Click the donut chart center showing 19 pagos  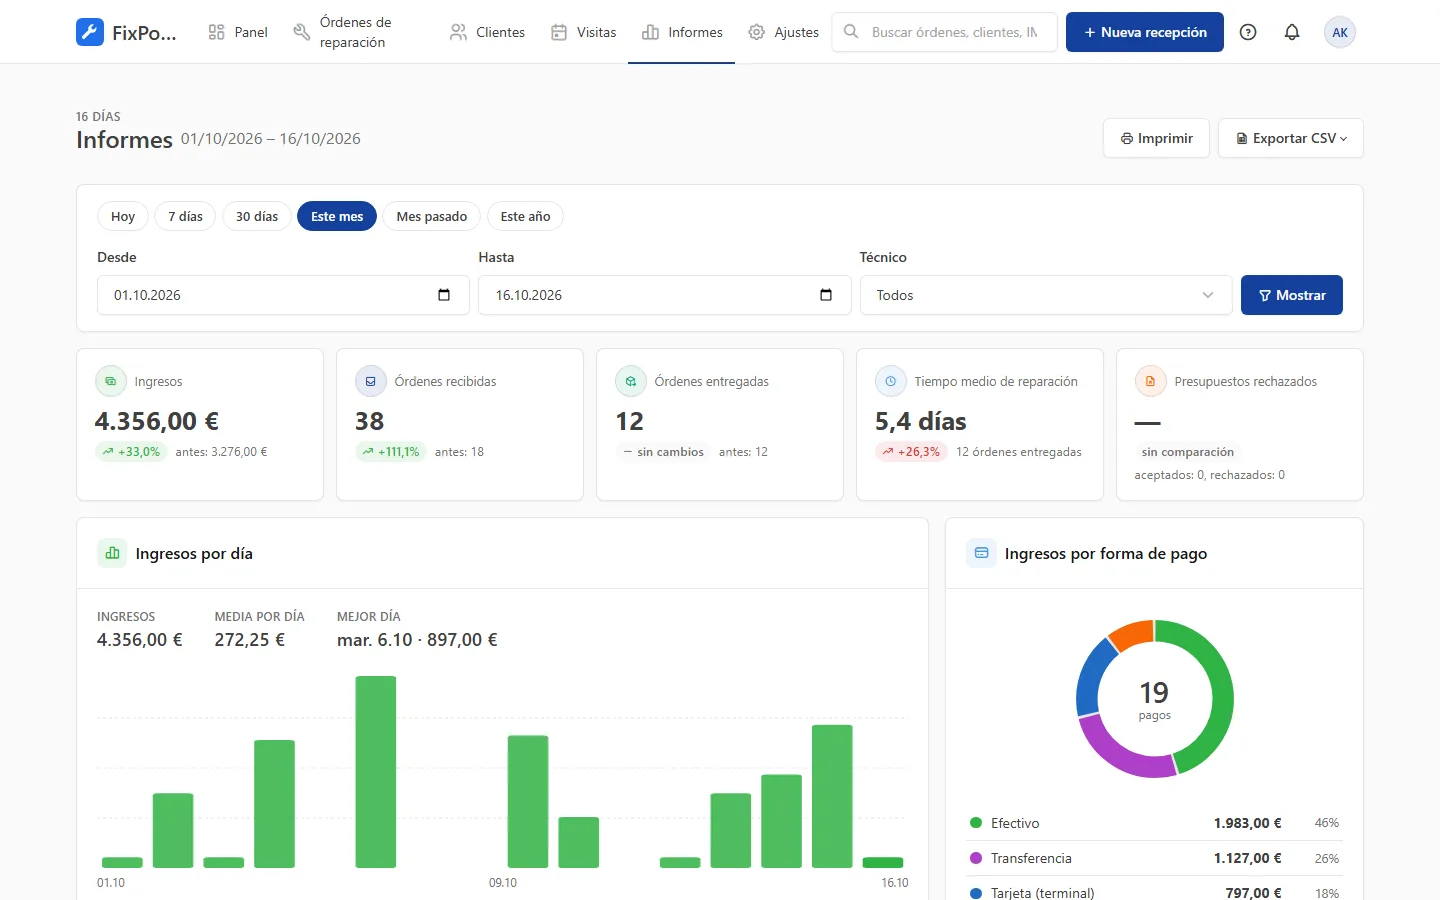(x=1154, y=699)
